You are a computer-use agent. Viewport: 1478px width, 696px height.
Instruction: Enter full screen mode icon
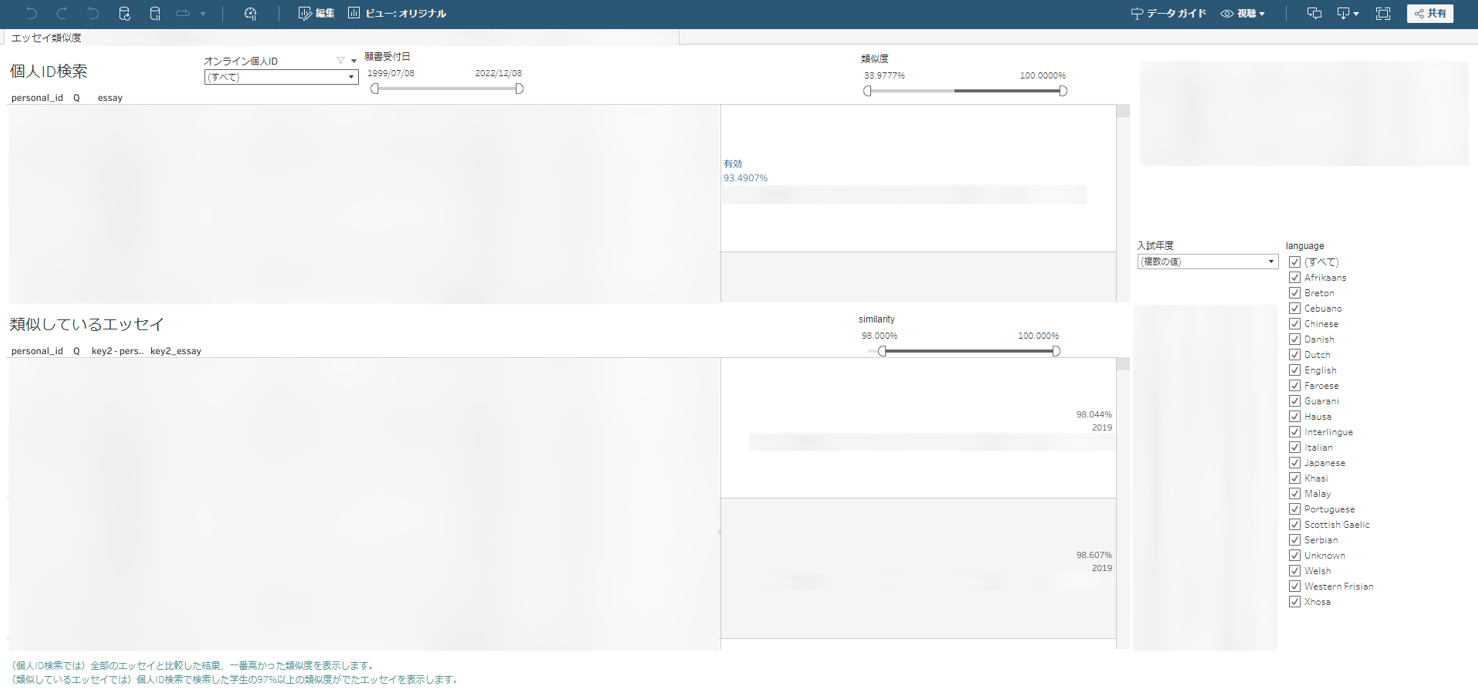[x=1383, y=13]
